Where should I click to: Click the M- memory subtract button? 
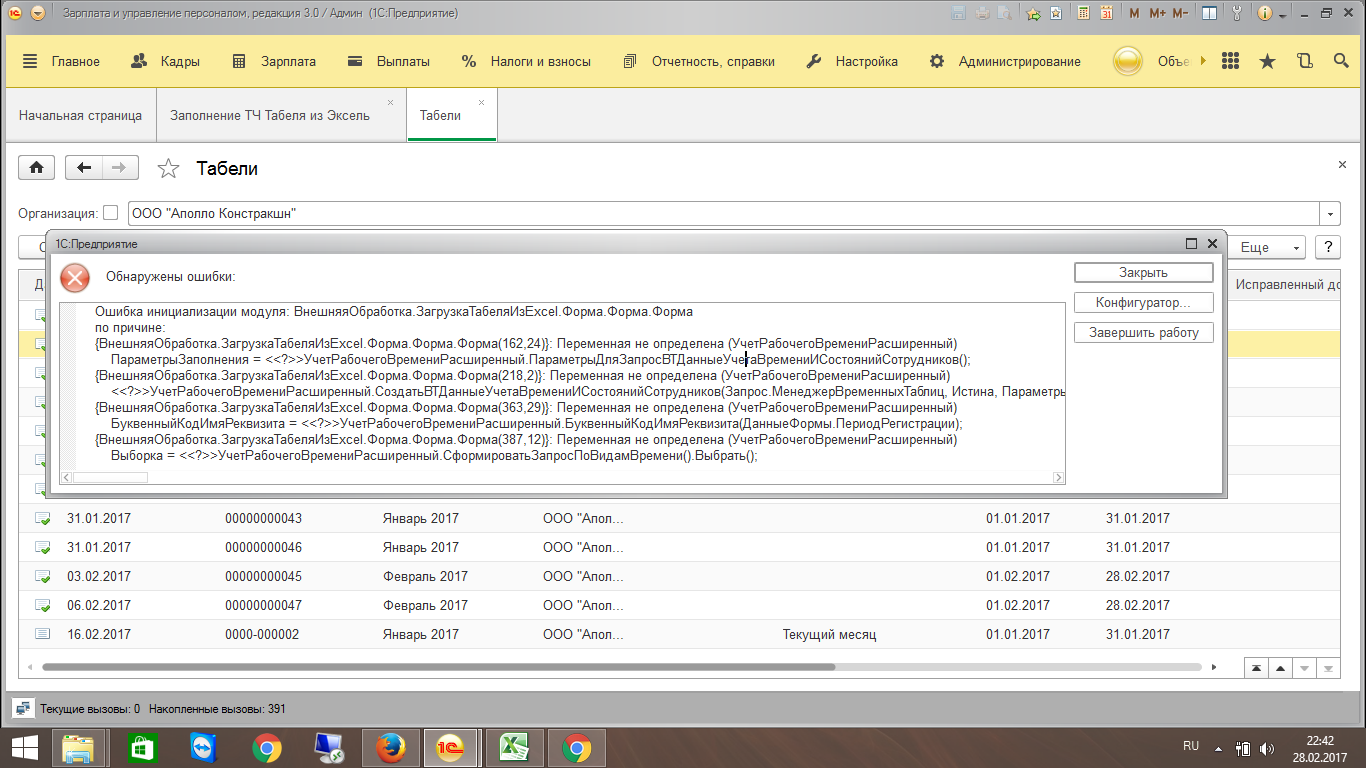(1181, 14)
